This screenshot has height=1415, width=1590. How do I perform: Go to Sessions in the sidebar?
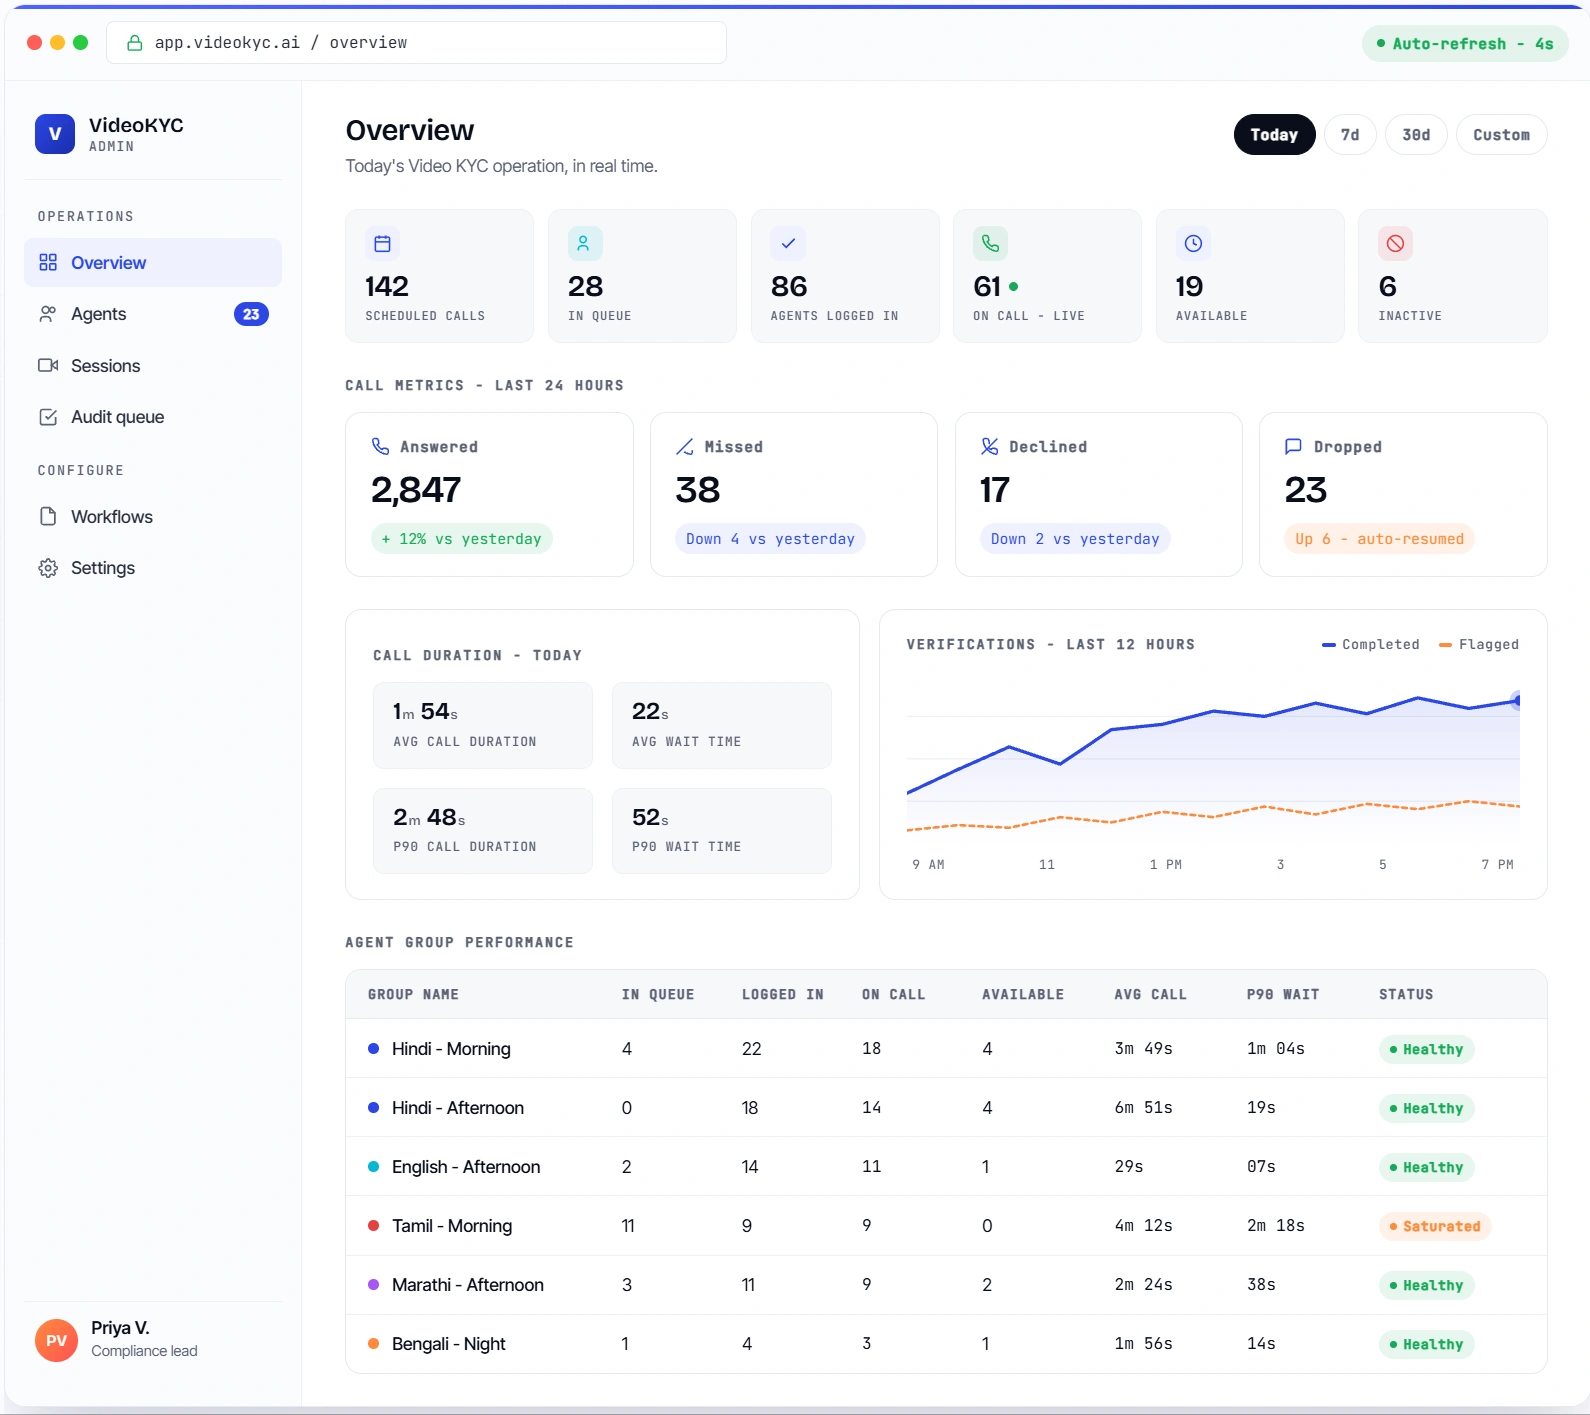click(x=153, y=365)
